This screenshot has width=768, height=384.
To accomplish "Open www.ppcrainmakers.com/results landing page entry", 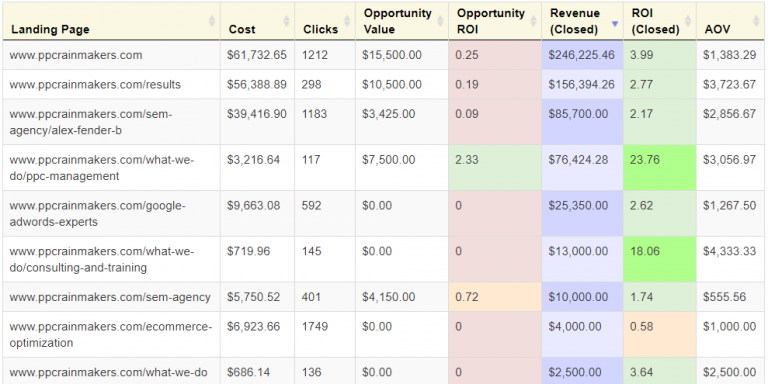I will click(x=95, y=84).
